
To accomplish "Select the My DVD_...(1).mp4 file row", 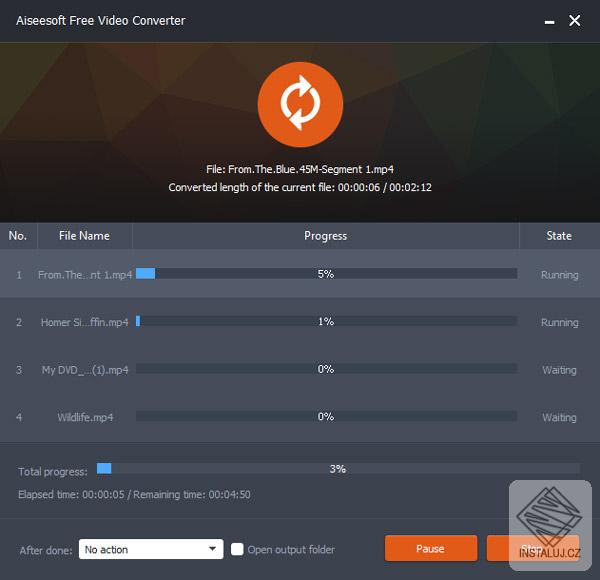I will tap(300, 369).
